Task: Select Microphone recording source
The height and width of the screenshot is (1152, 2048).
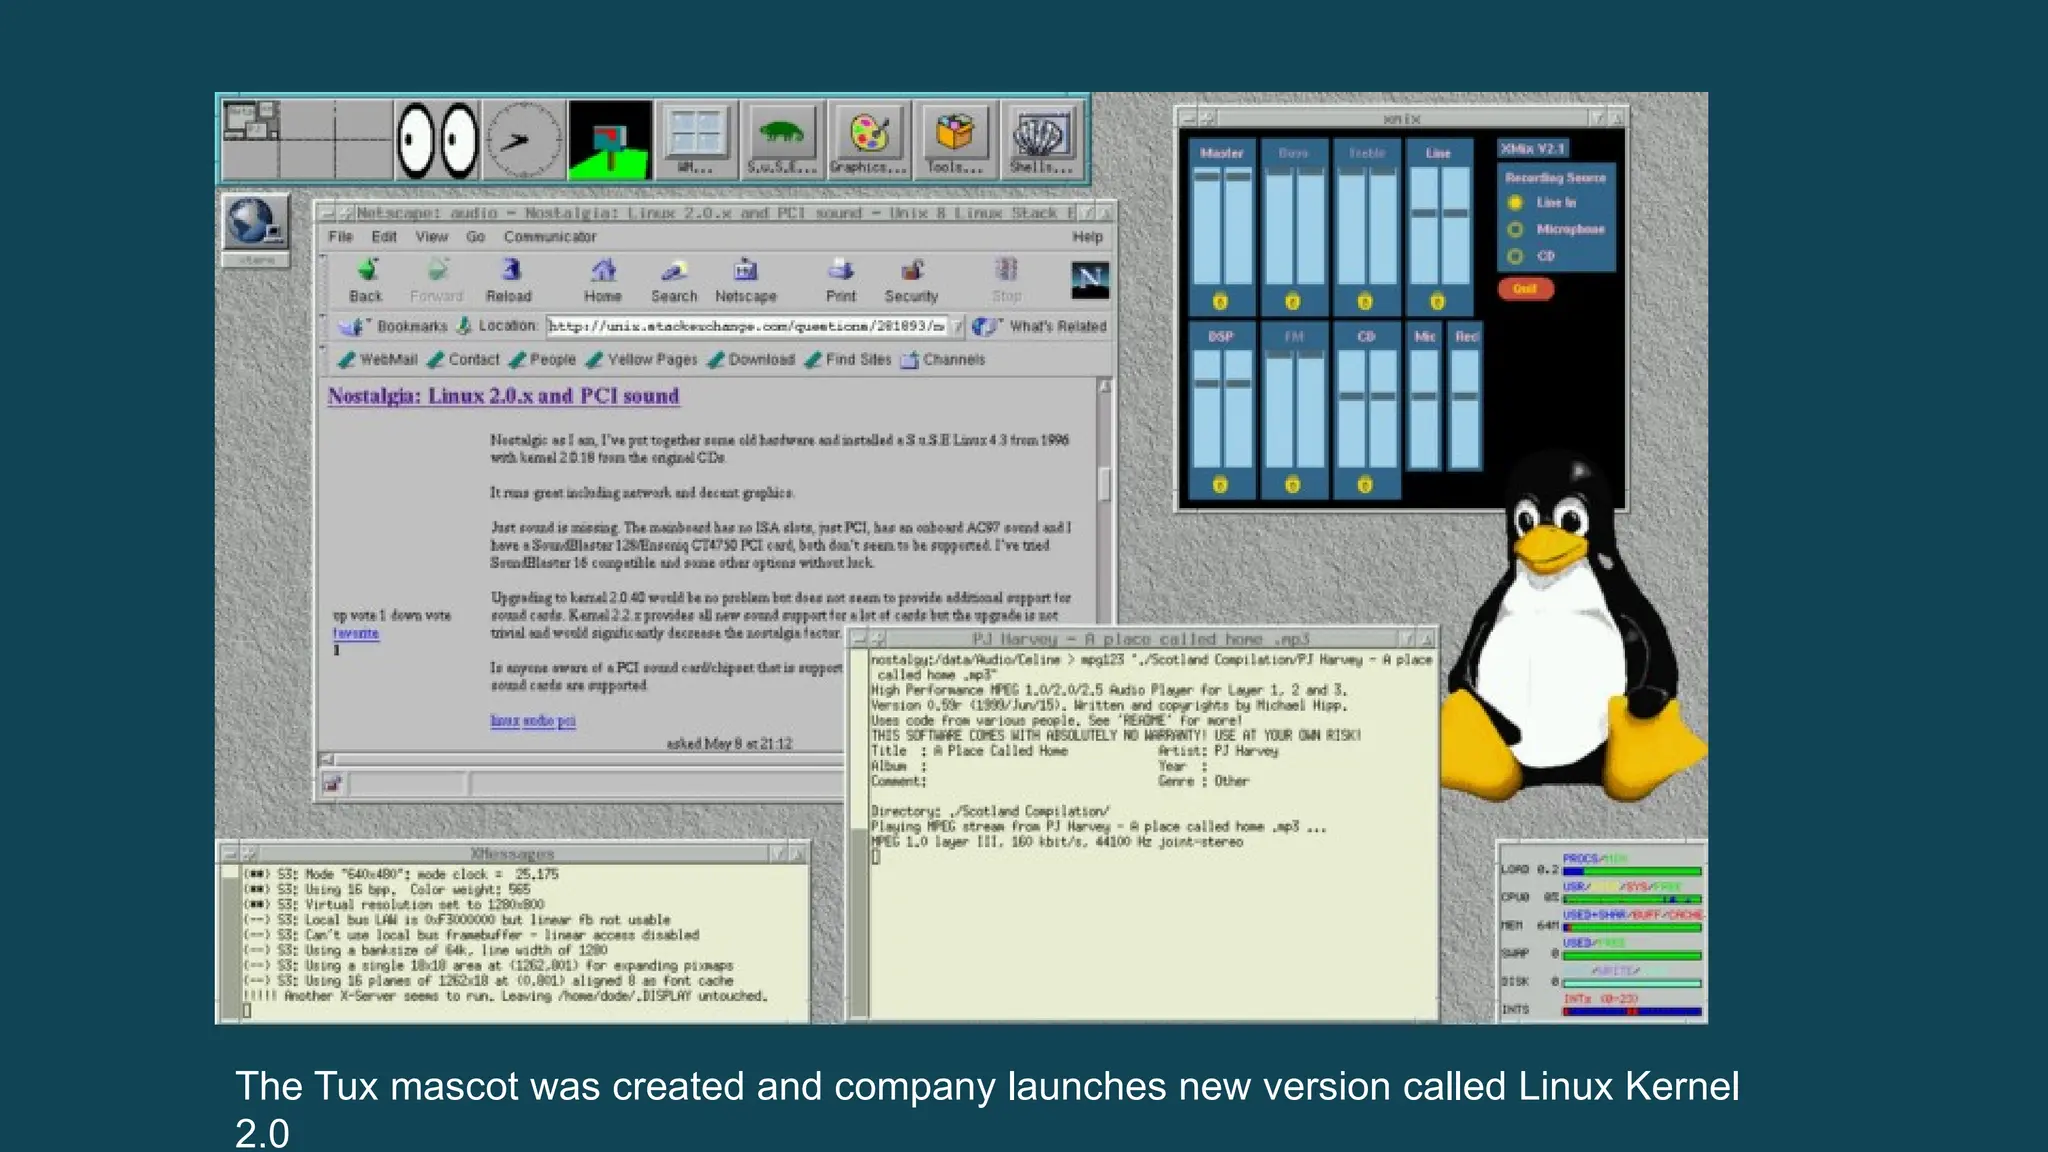Action: coord(1516,229)
